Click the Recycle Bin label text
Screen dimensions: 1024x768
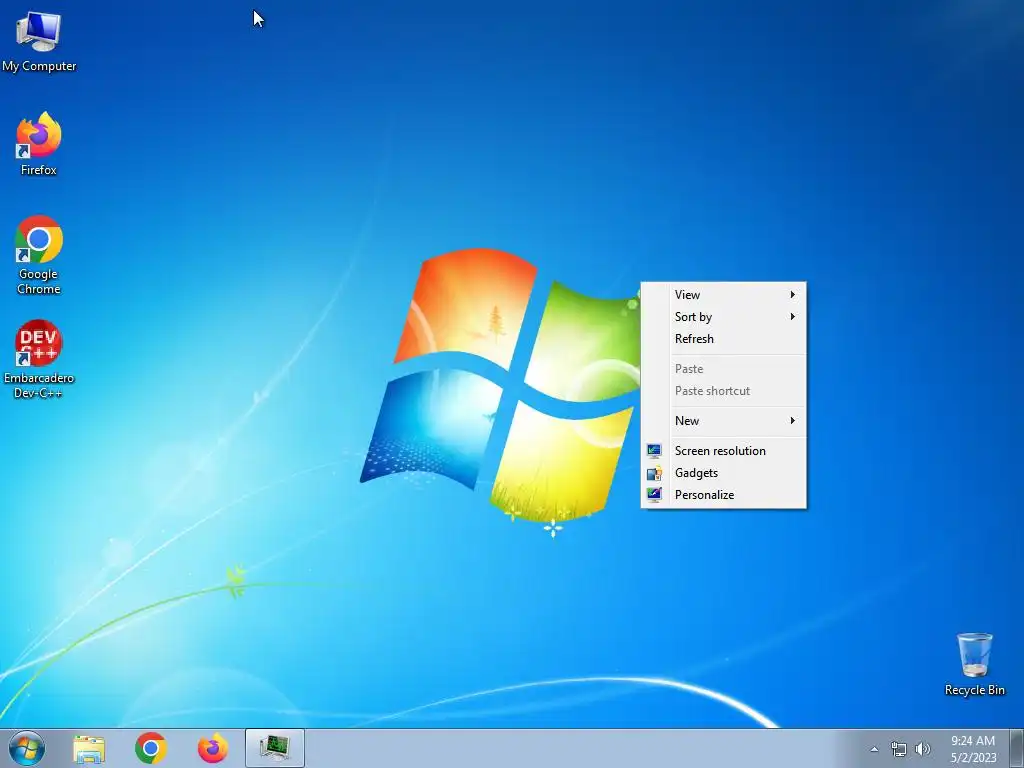click(x=974, y=690)
